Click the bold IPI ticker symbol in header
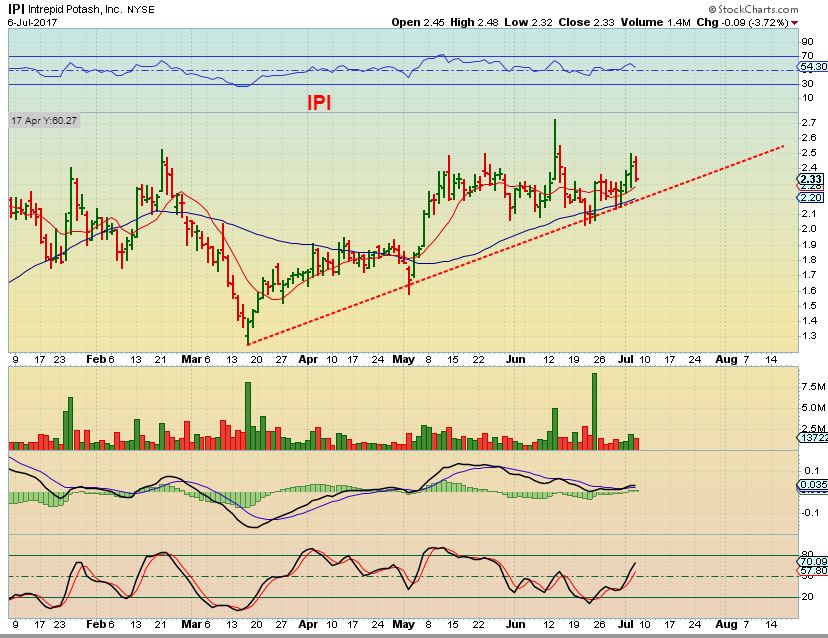Screen dimensions: 828x638 [15, 9]
